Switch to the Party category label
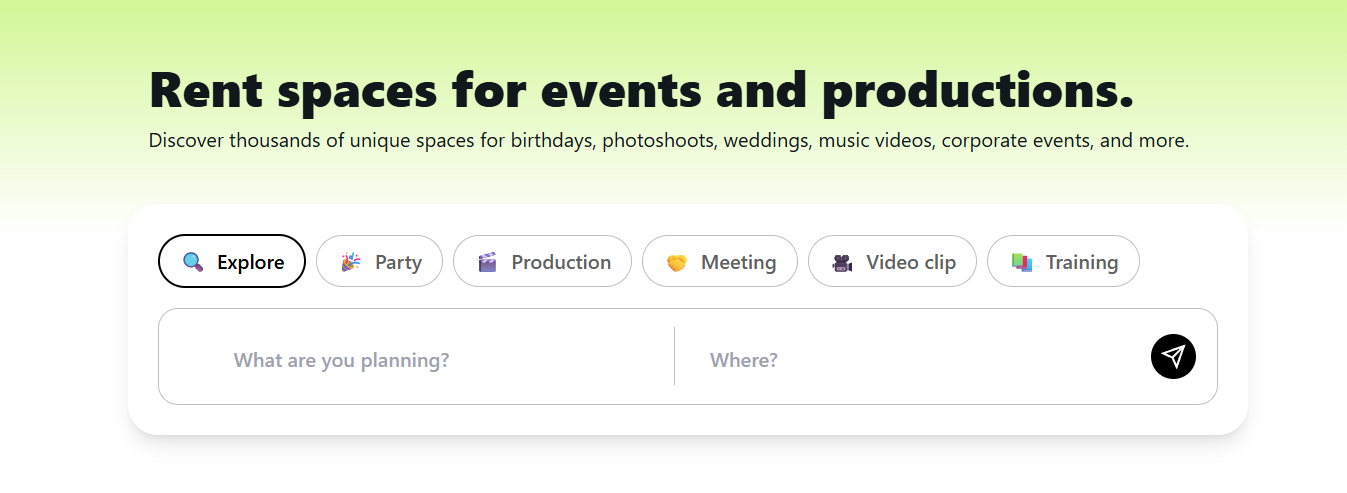The width and height of the screenshot is (1347, 493). pyautogui.click(x=398, y=262)
